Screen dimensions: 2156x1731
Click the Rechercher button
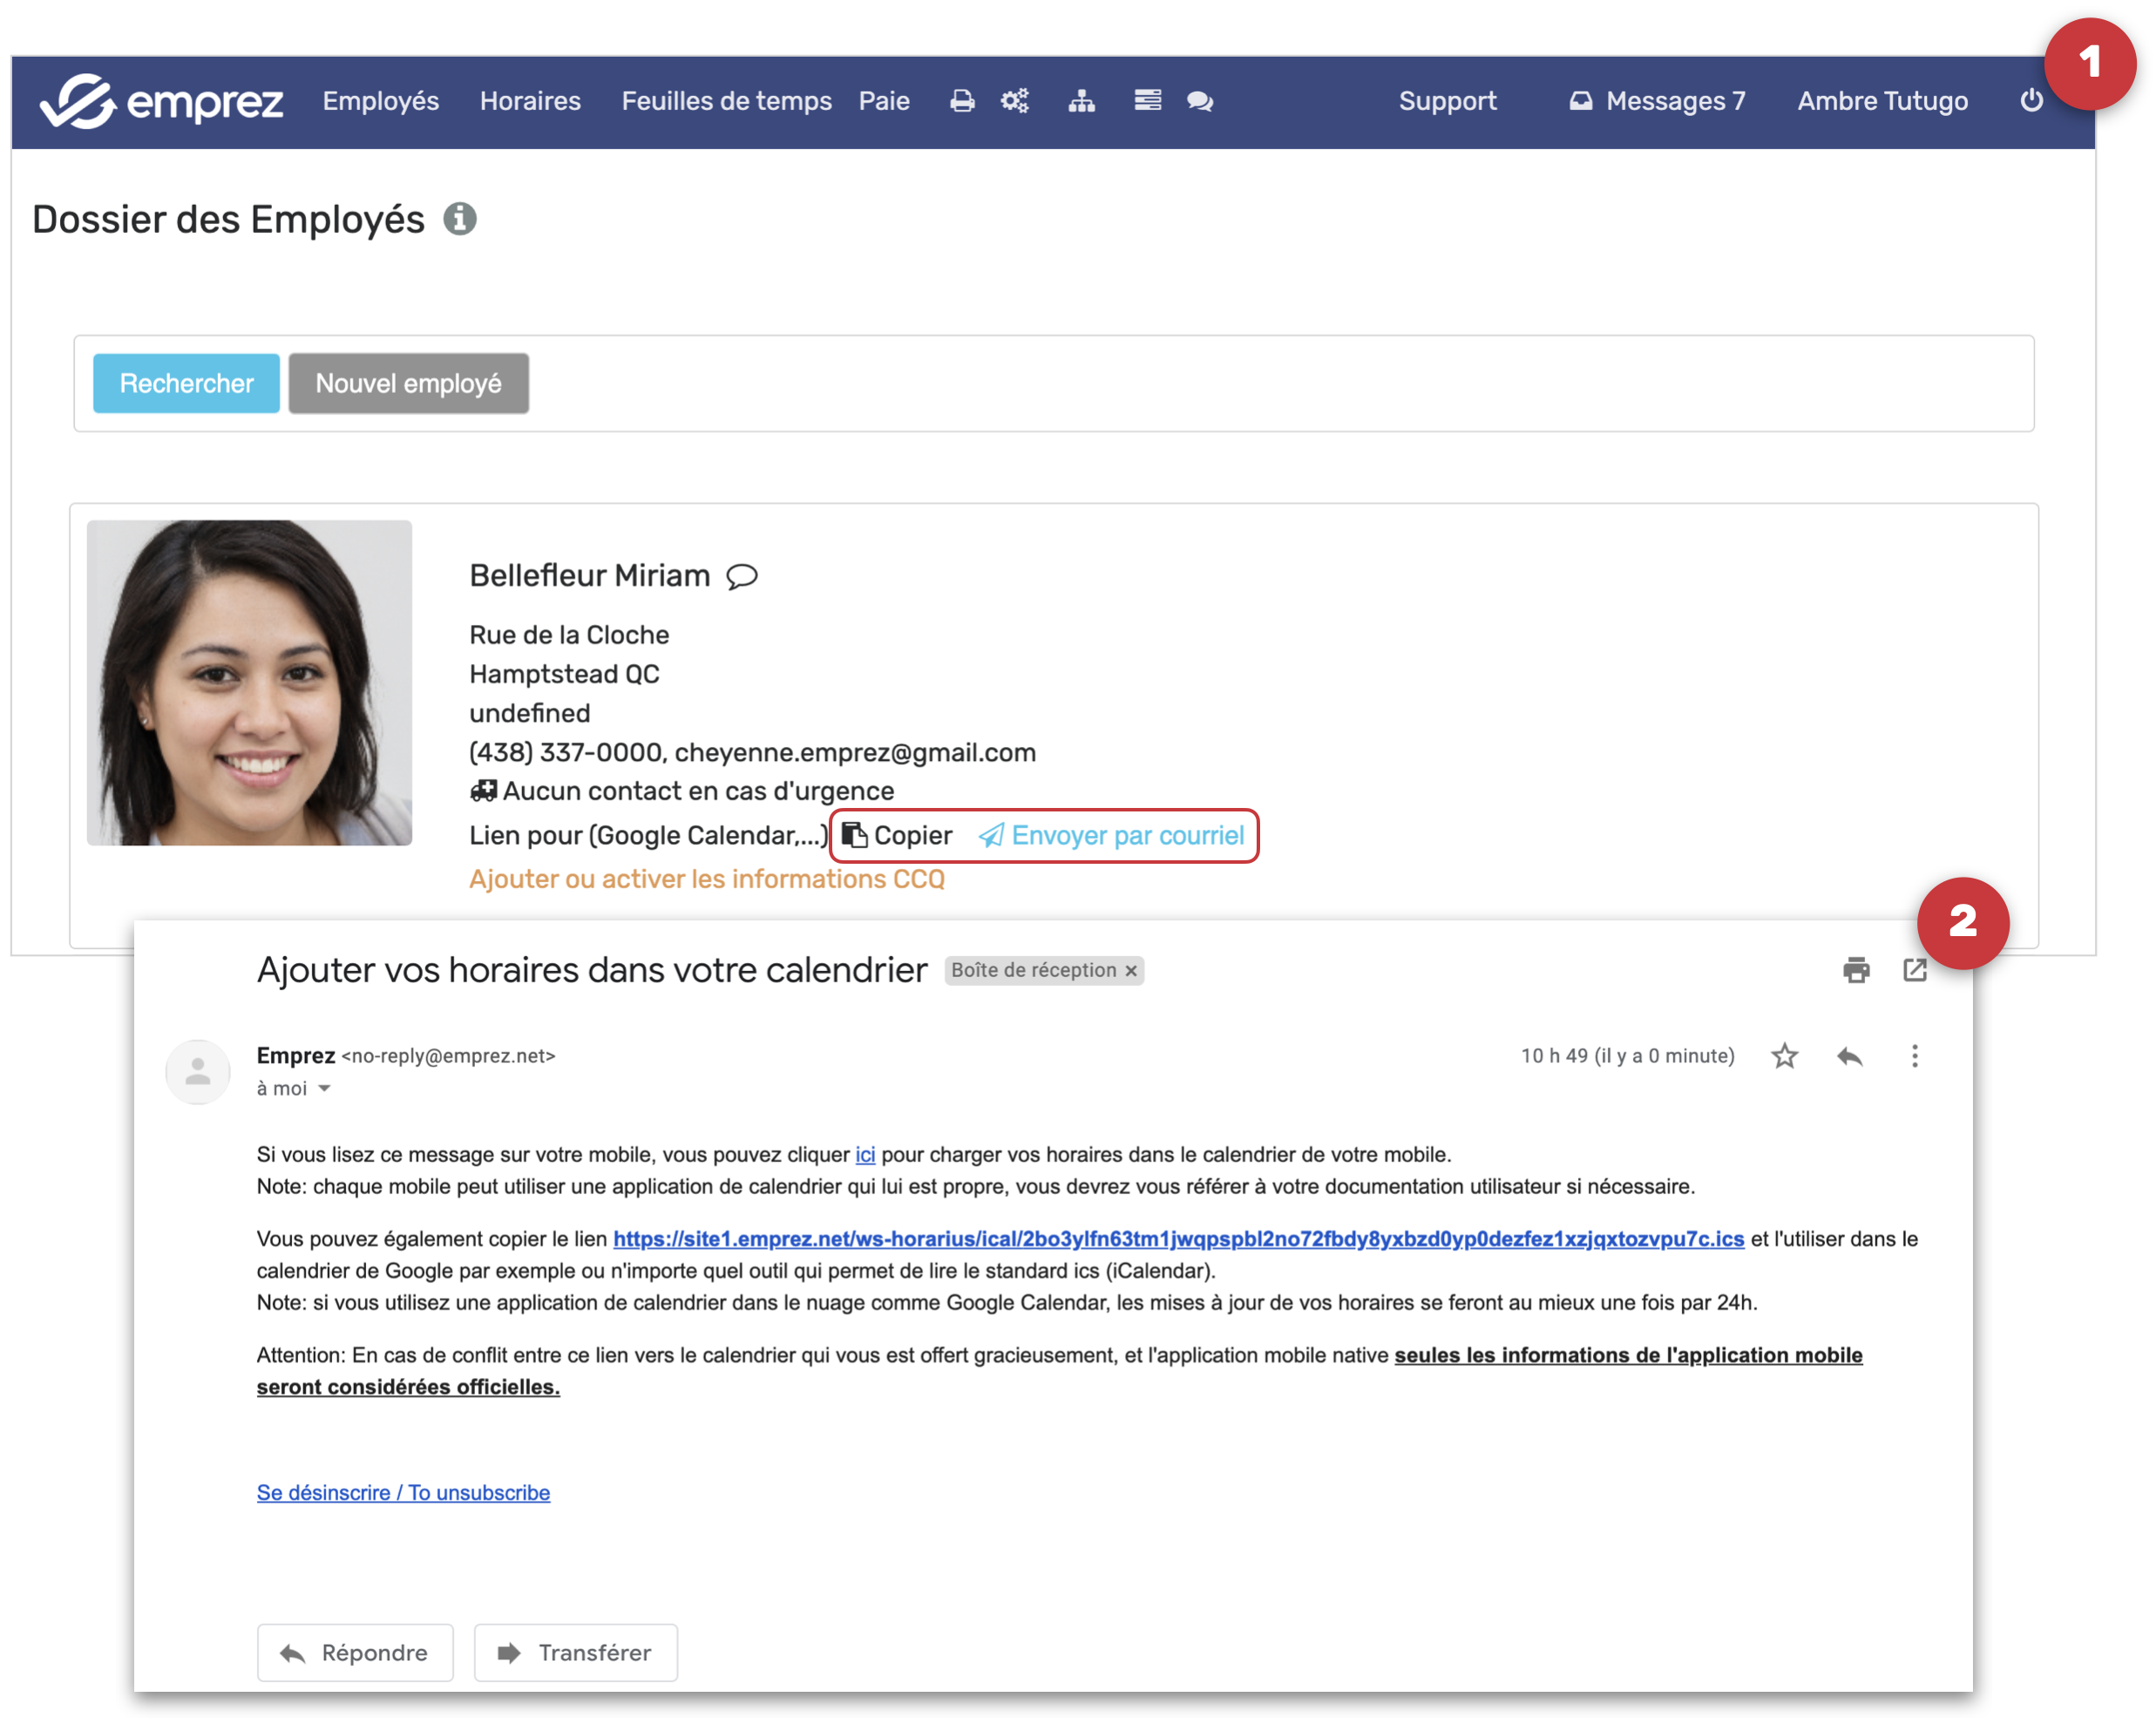pyautogui.click(x=186, y=383)
